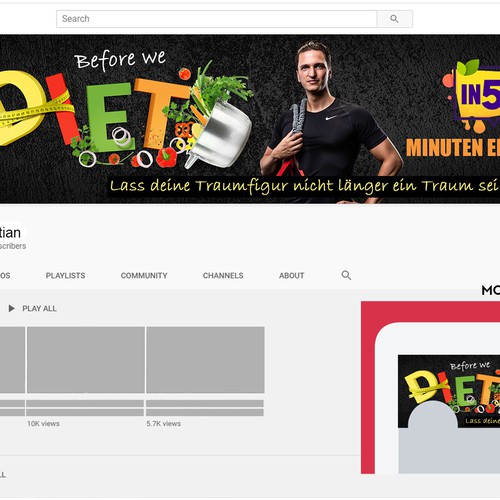Click the channel search magnifier icon
Screen dimensions: 500x500
346,275
